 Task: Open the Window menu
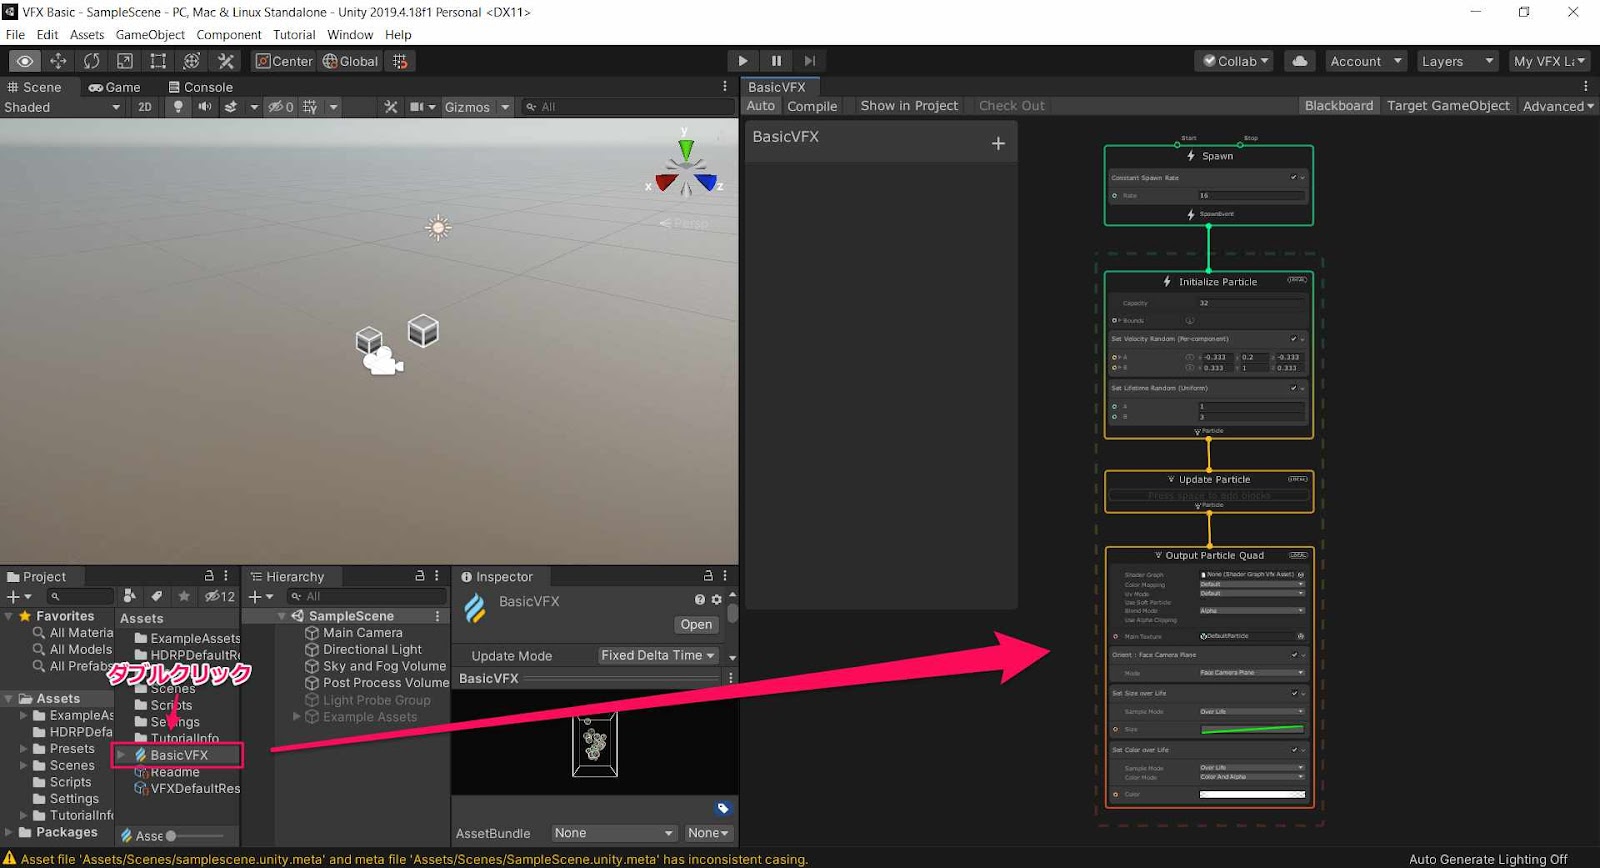point(350,35)
